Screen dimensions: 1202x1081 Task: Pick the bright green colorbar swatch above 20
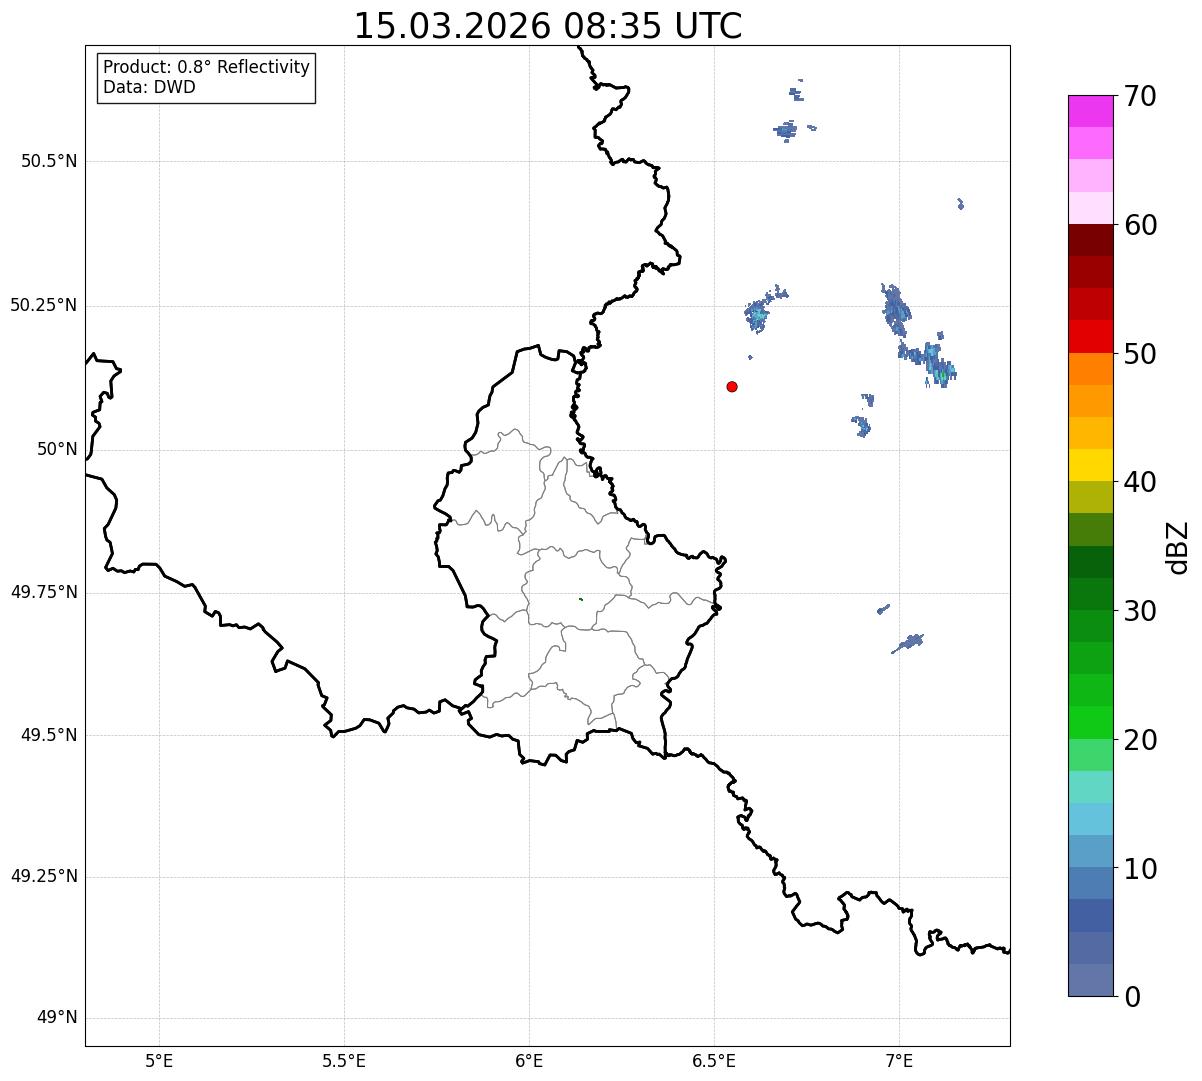(x=1091, y=723)
